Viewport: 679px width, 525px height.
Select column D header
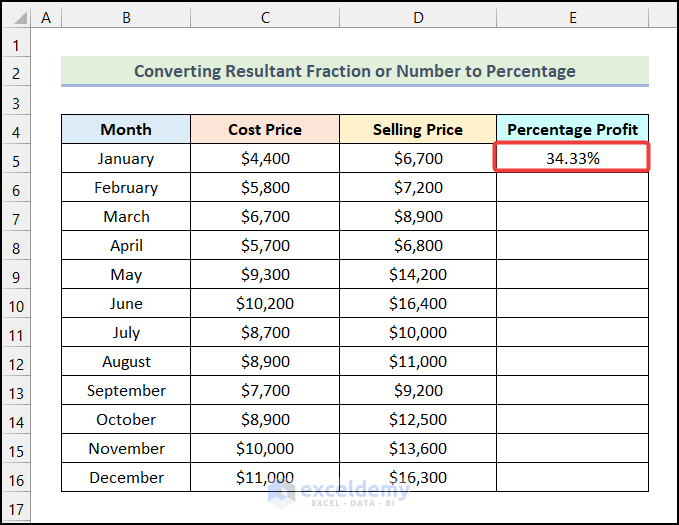(417, 17)
